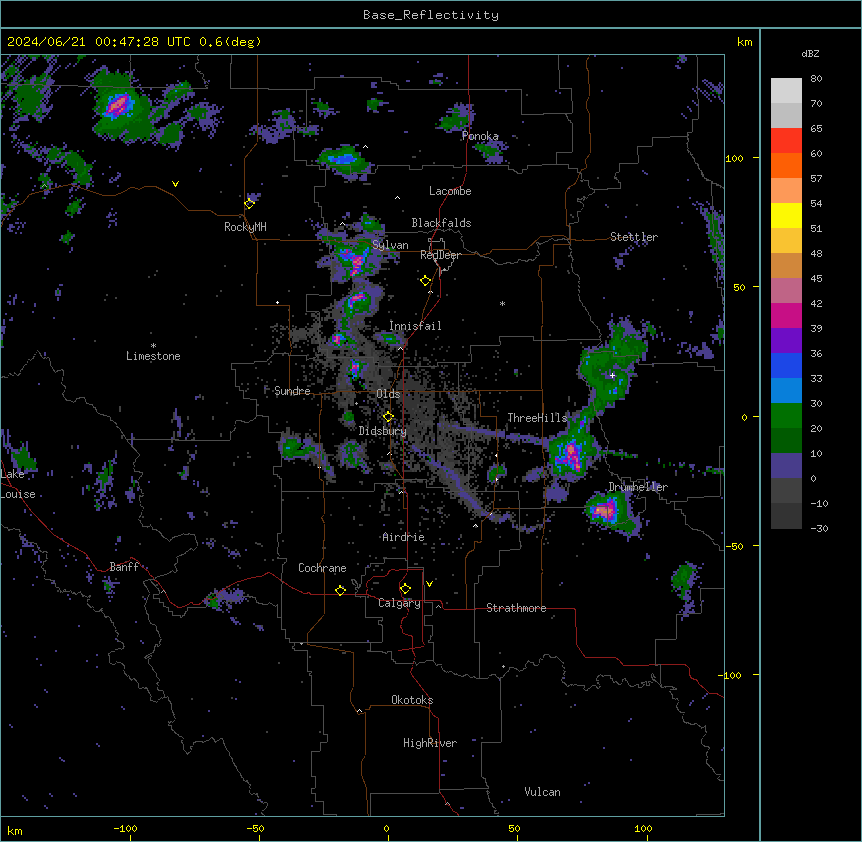Click the Vulcan label

coord(543,792)
